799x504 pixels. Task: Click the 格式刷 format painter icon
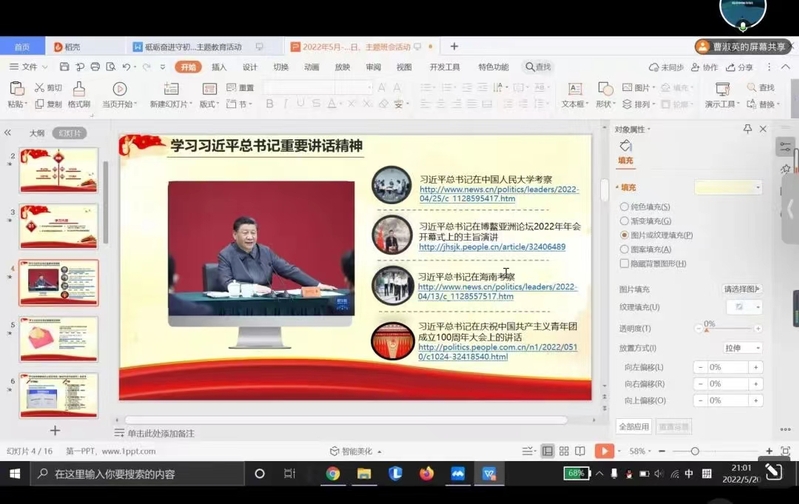pyautogui.click(x=79, y=90)
